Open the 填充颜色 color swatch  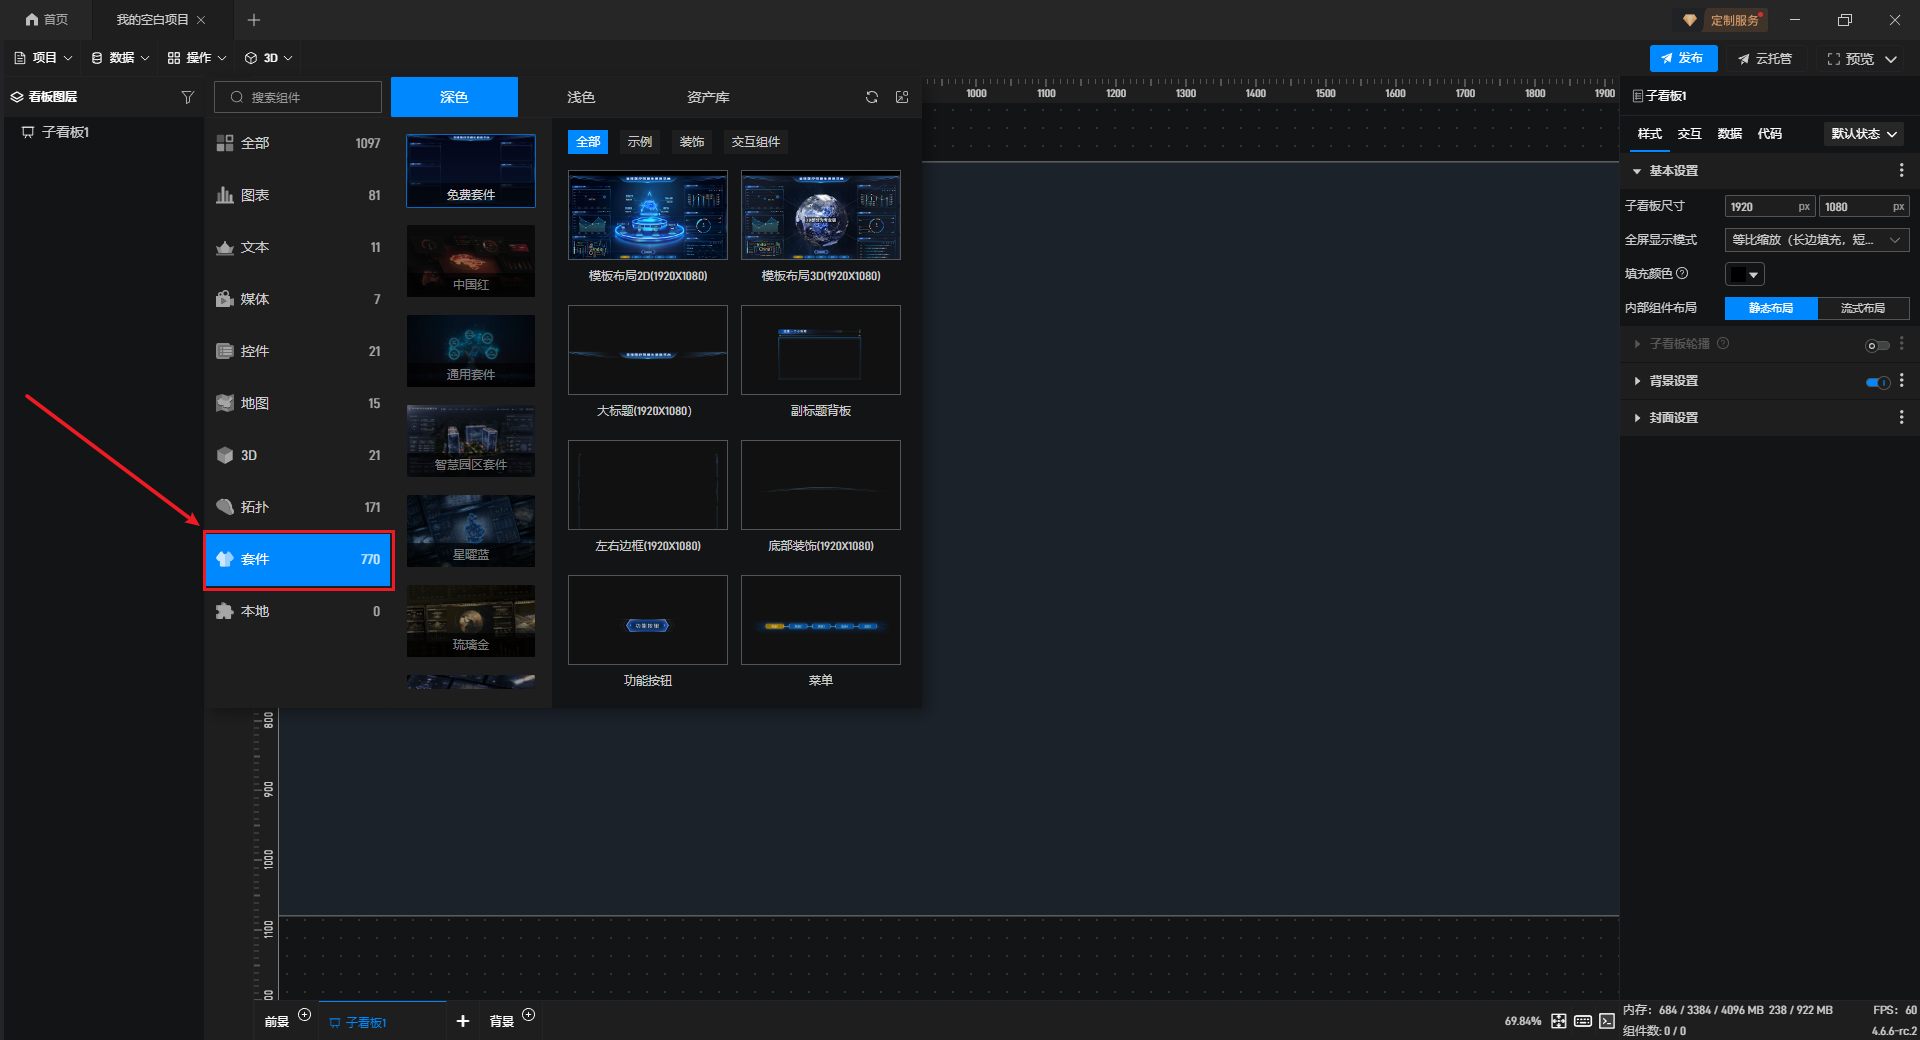click(x=1745, y=274)
